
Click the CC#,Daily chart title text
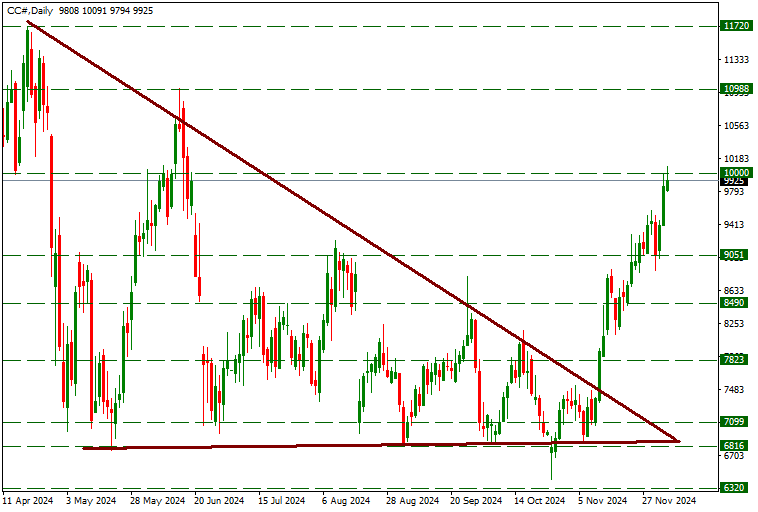tap(30, 11)
